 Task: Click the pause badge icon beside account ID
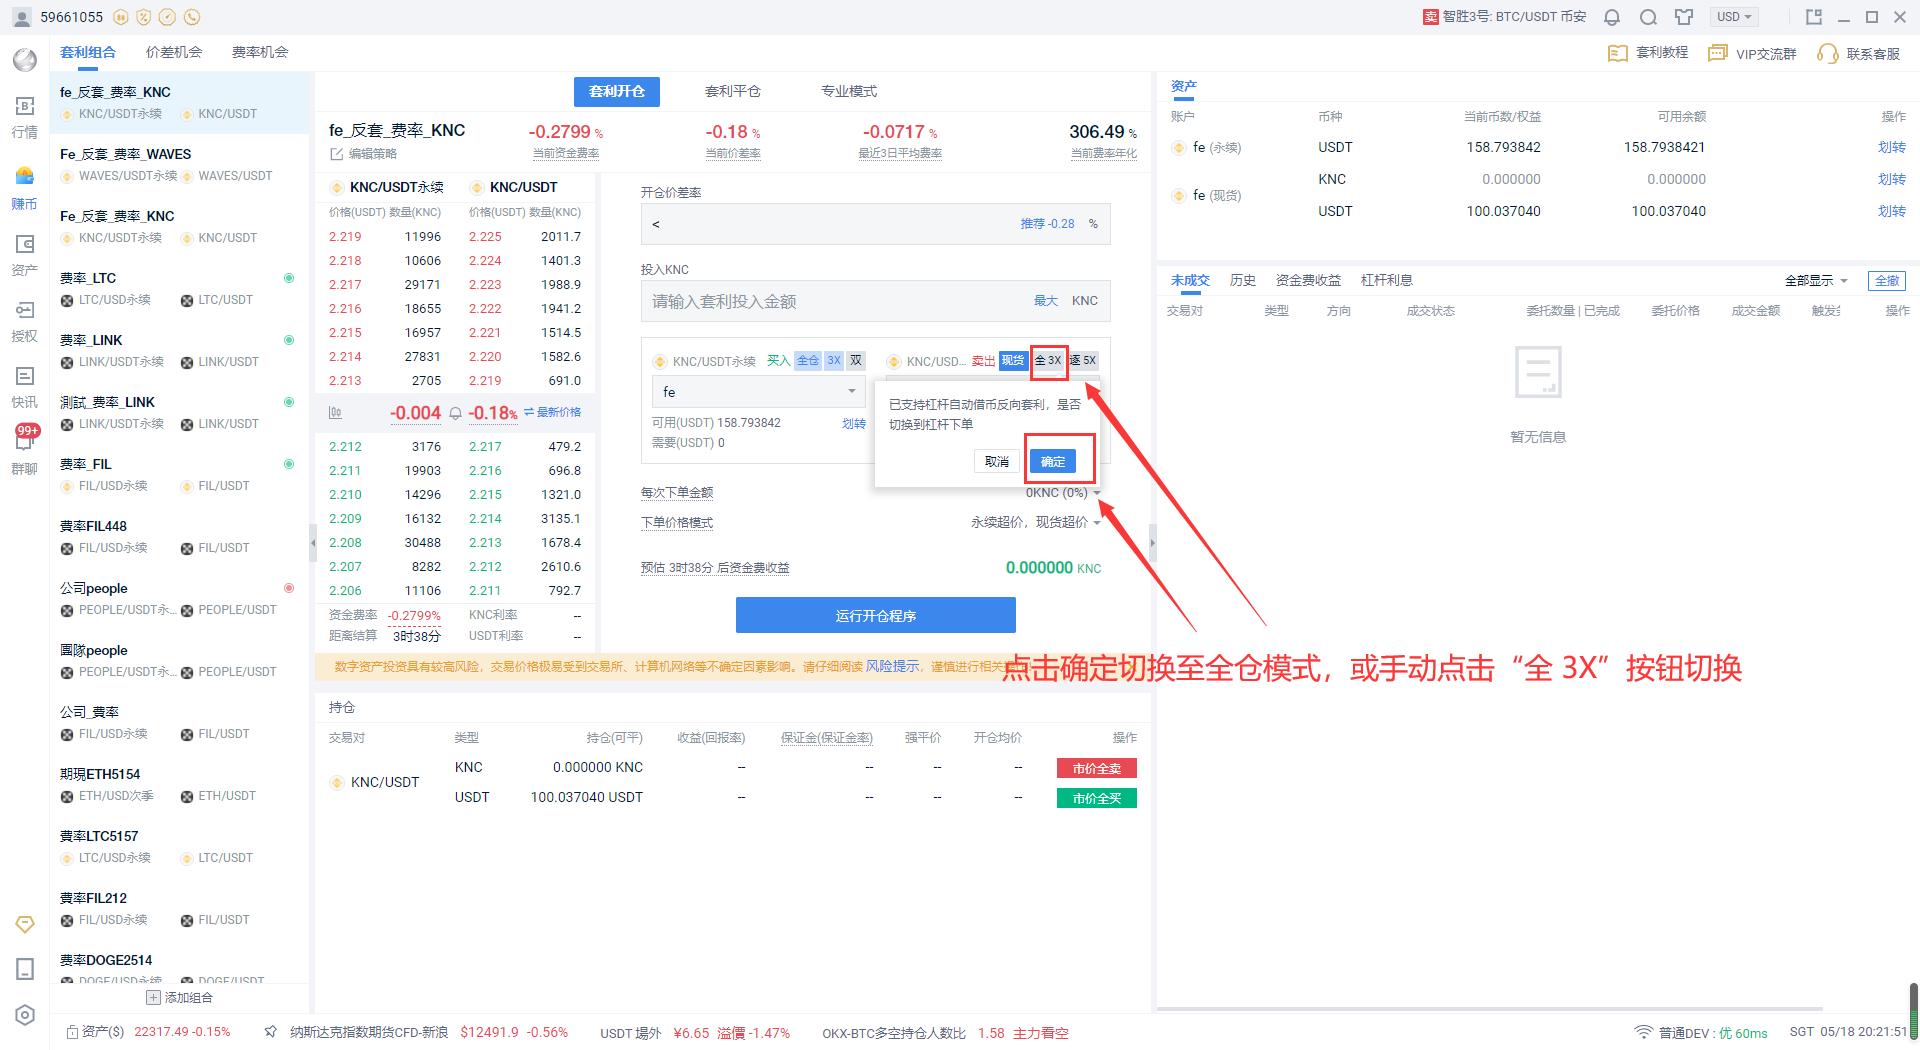click(121, 17)
